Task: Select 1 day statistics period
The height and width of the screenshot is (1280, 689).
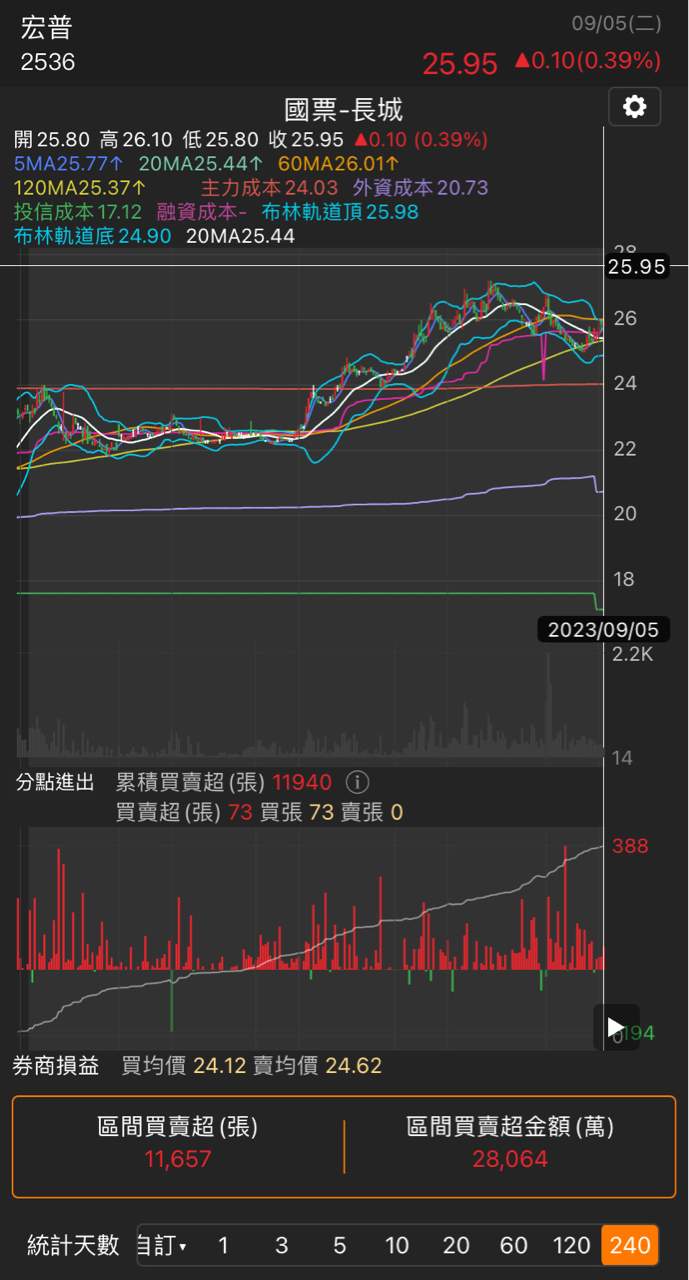Action: click(223, 1246)
